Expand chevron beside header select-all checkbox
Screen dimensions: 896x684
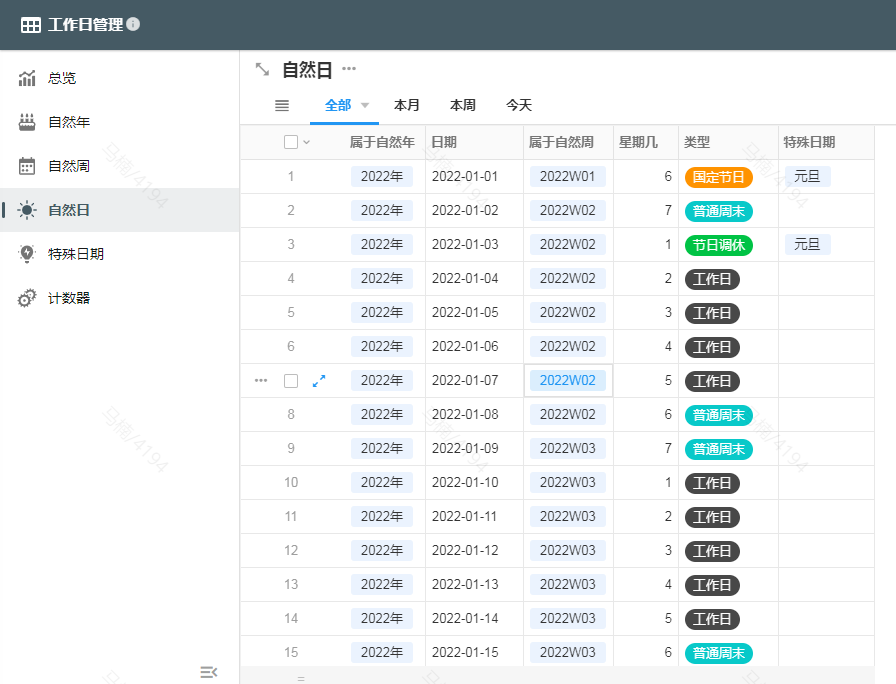click(307, 142)
